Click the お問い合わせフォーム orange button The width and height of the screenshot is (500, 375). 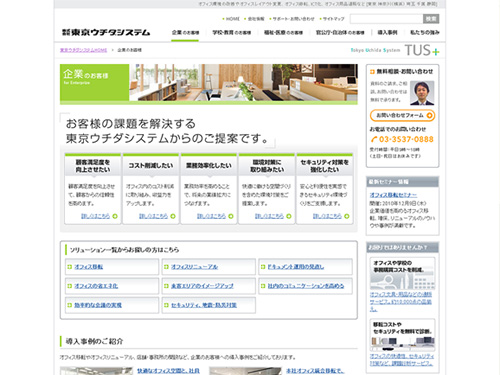[x=402, y=115]
